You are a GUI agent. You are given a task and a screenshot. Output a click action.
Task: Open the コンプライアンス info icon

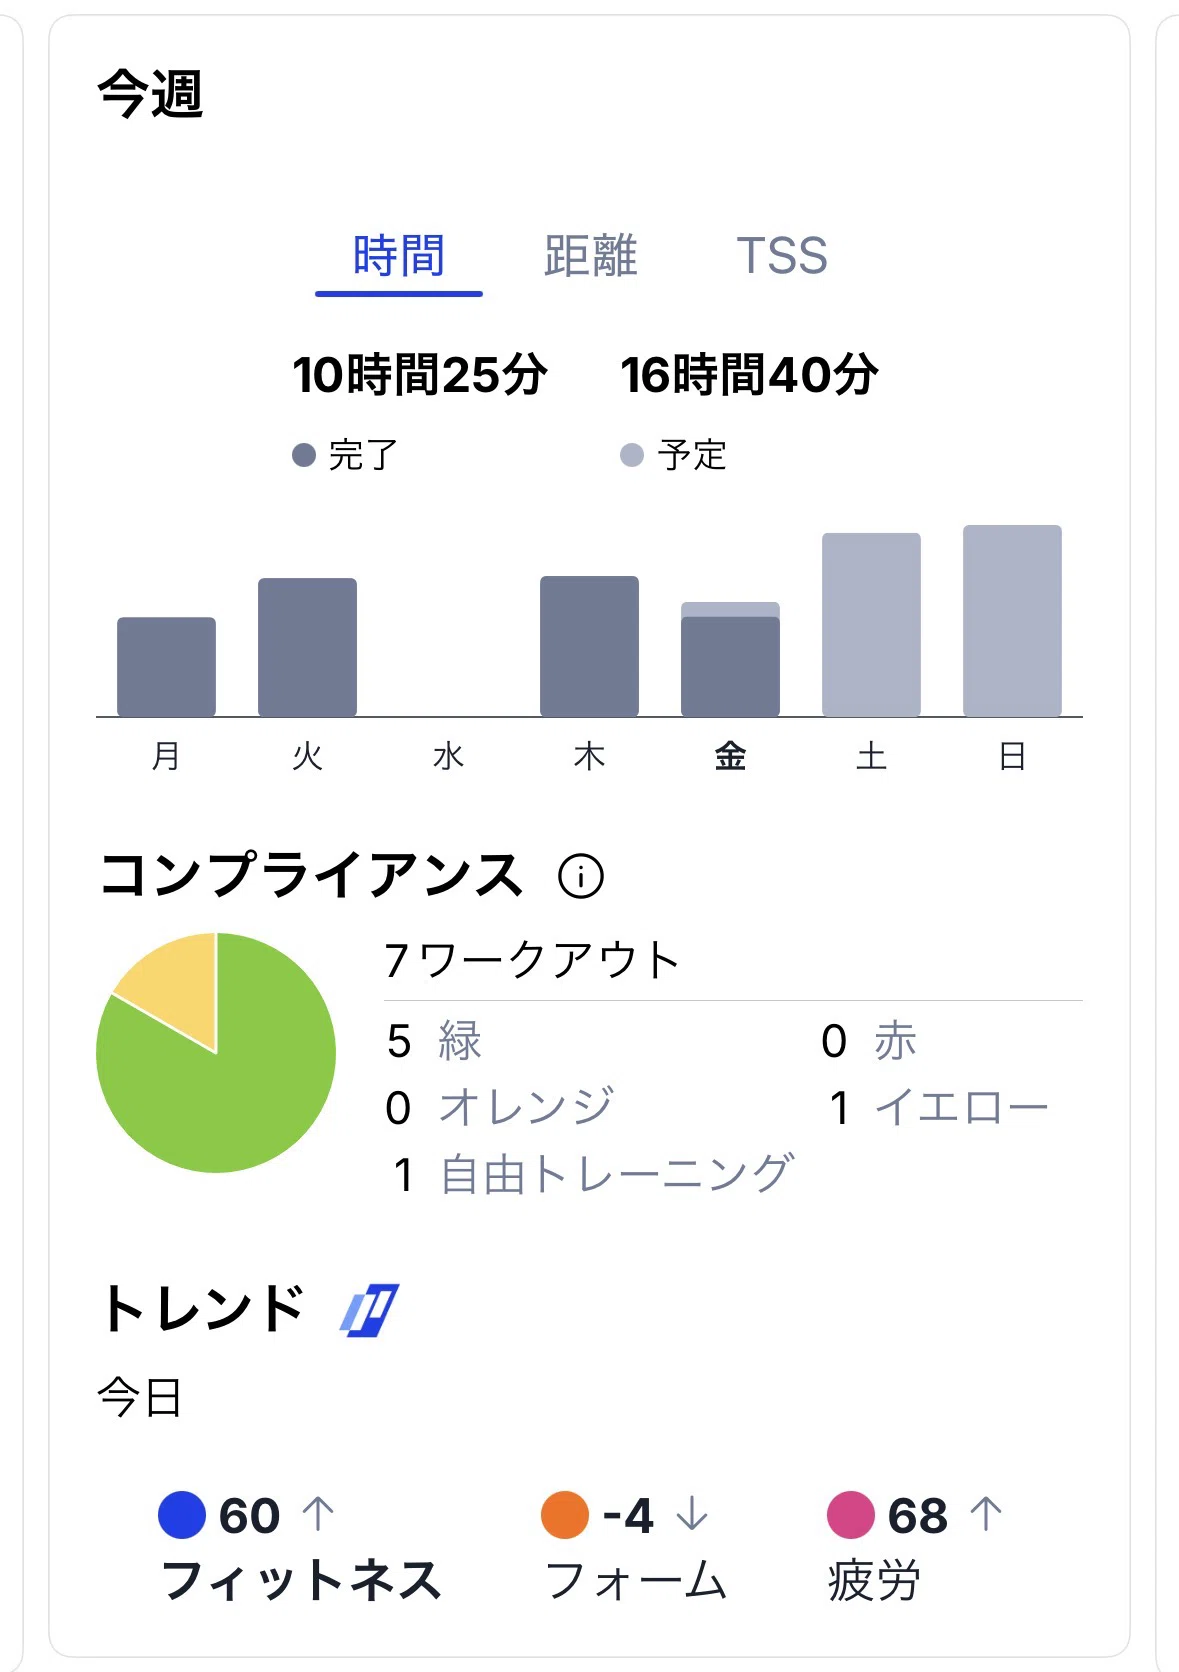coord(581,876)
